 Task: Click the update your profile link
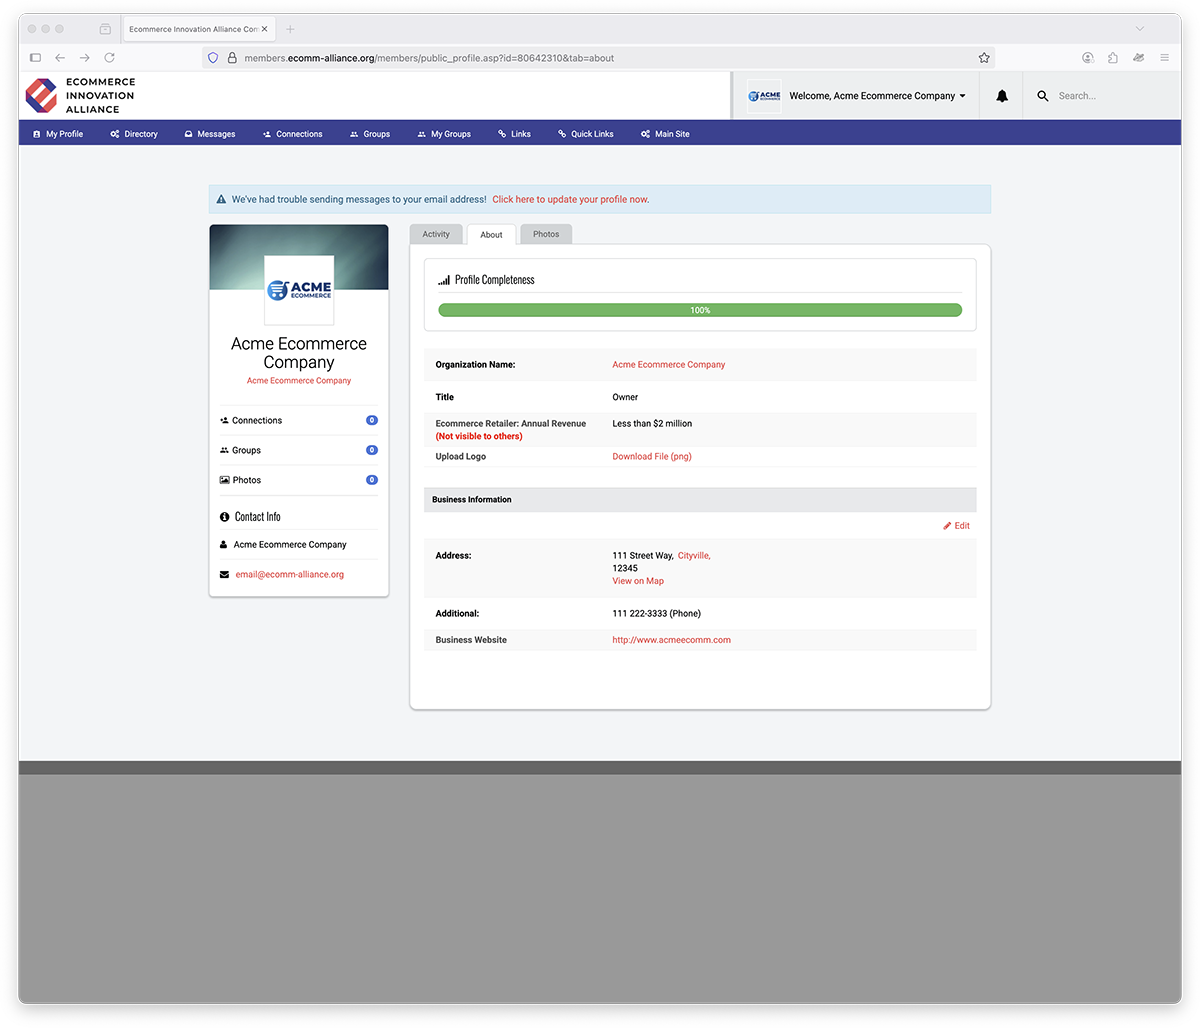(x=570, y=200)
